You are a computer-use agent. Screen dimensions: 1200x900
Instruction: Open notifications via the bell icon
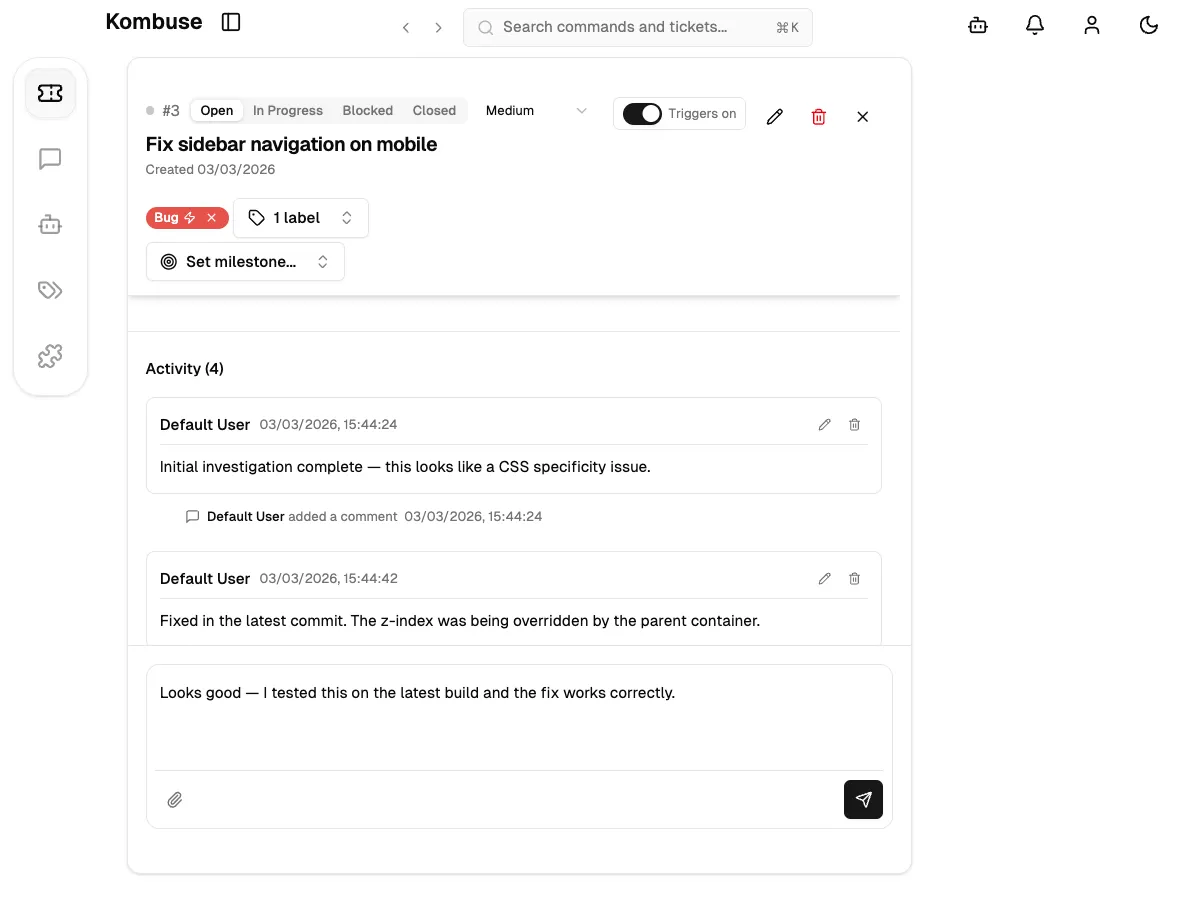click(x=1035, y=24)
